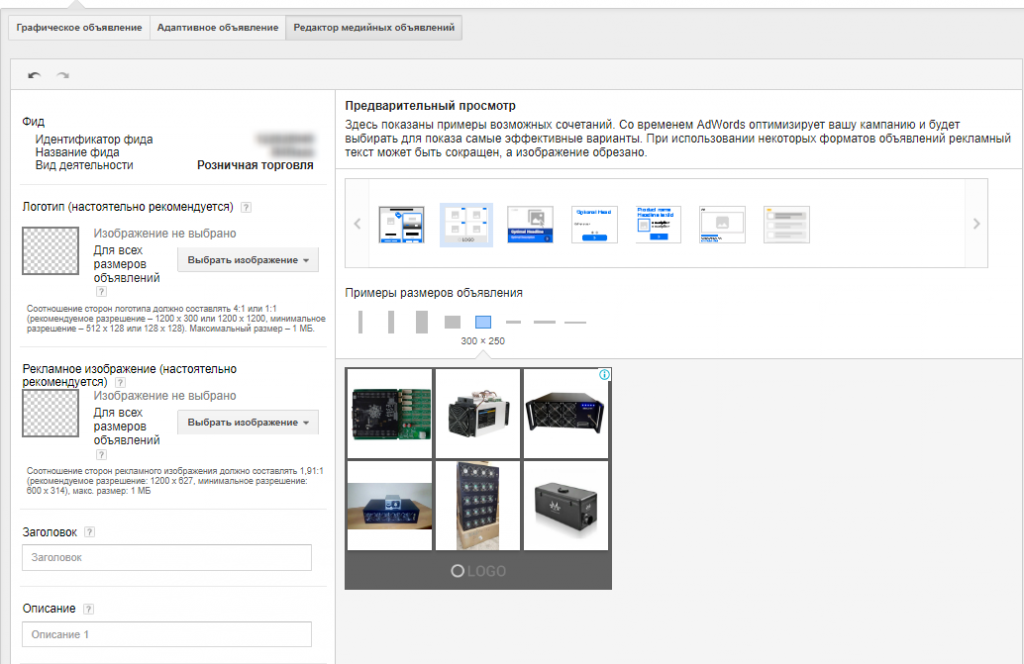Select the first tall skyscraper ad size icon
Viewport: 1024px width, 664px height.
coord(361,322)
